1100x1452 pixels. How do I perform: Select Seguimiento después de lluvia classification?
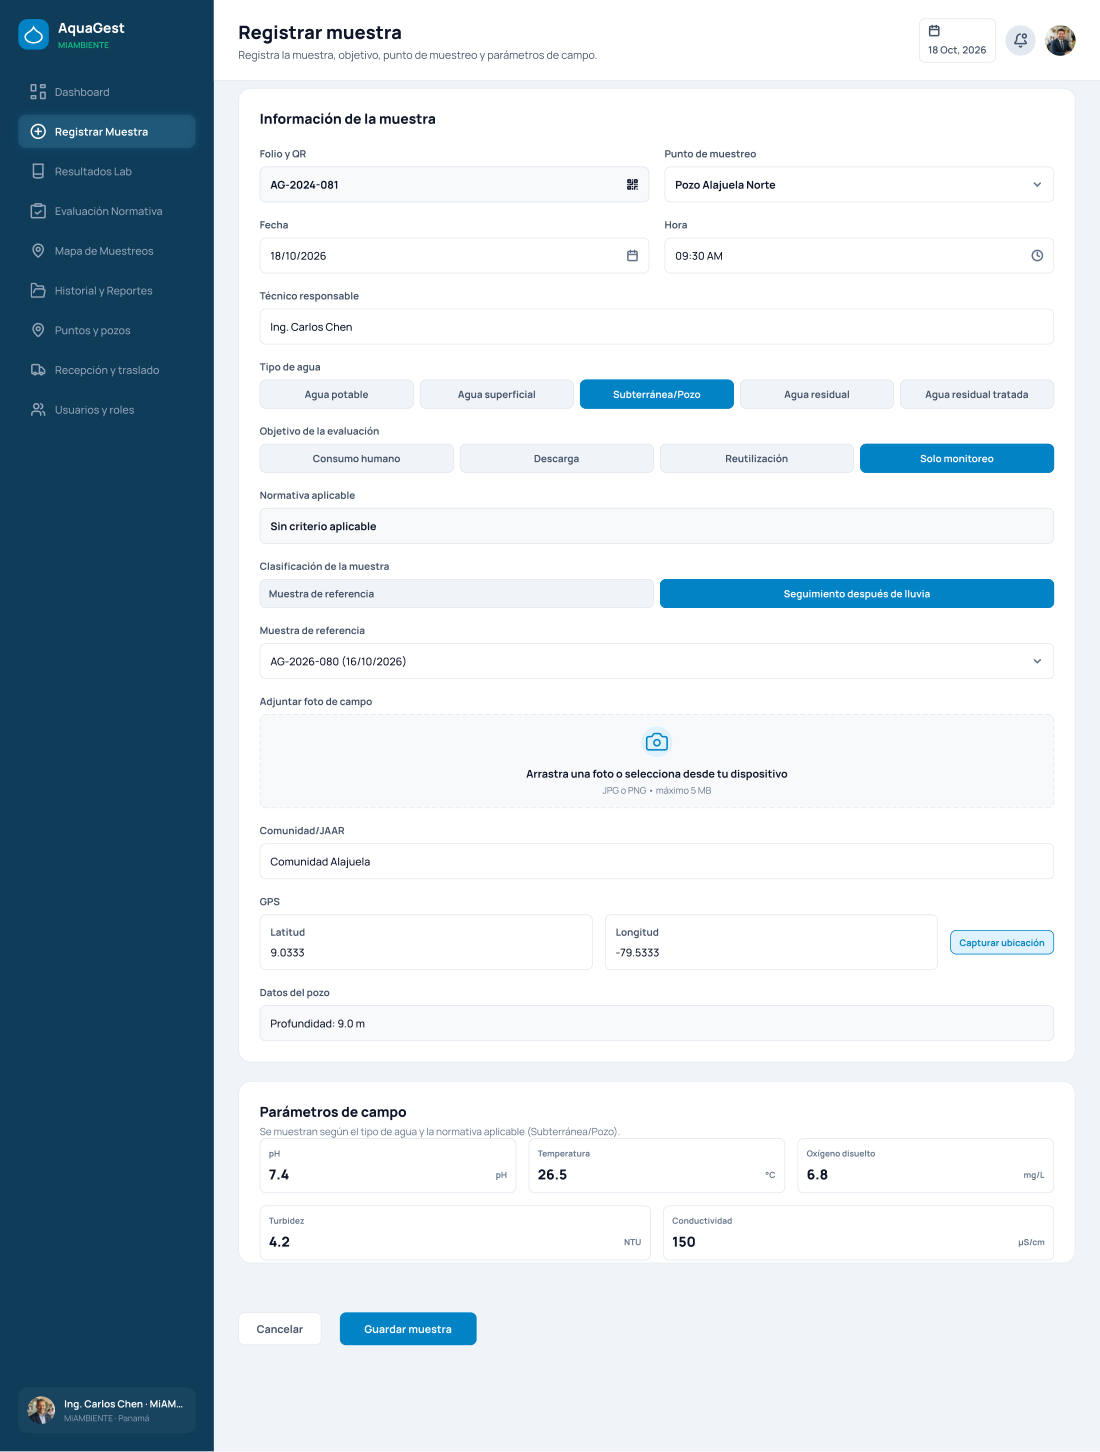857,594
